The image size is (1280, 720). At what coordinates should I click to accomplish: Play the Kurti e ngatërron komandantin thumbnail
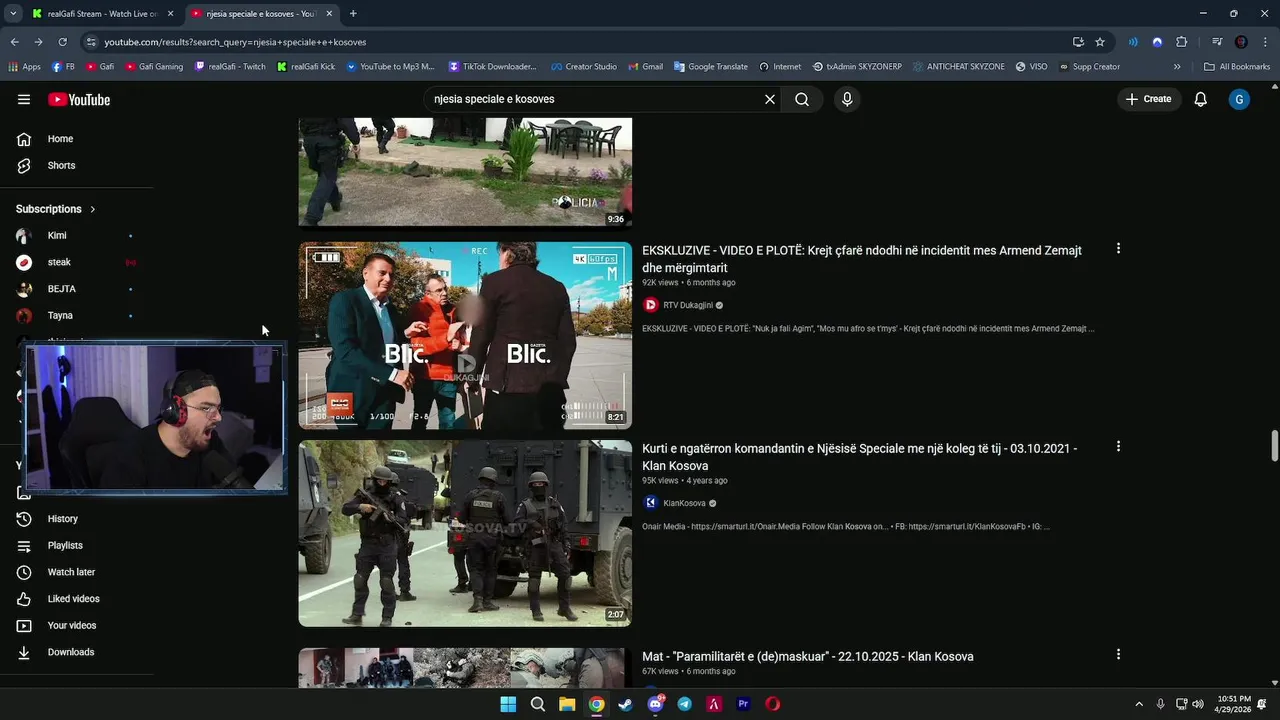point(465,534)
